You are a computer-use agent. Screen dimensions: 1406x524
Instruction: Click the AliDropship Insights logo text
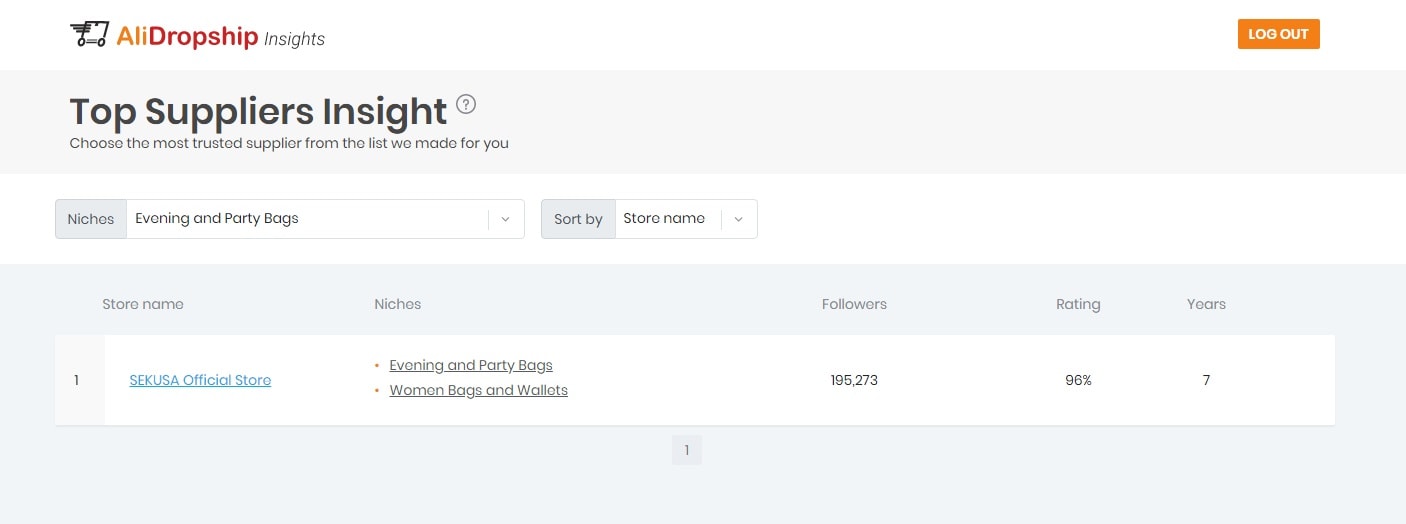pyautogui.click(x=221, y=37)
